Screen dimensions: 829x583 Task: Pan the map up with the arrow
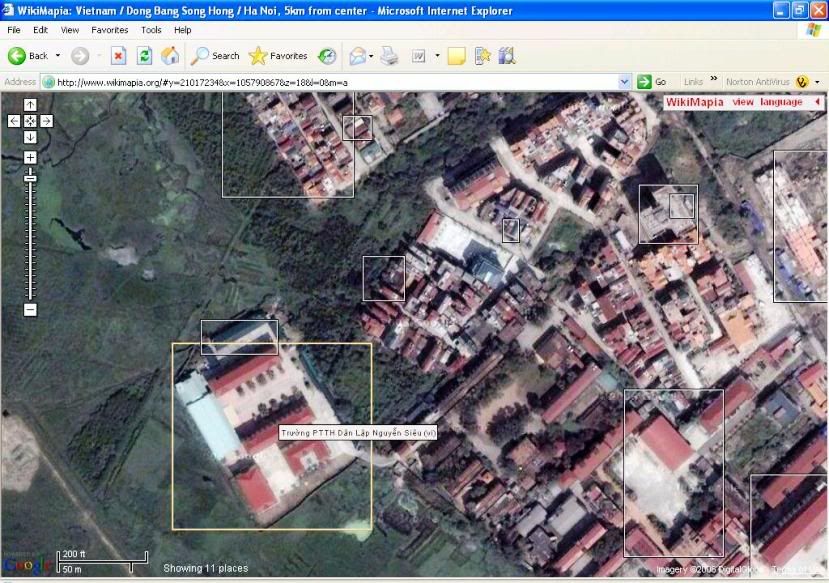point(30,105)
